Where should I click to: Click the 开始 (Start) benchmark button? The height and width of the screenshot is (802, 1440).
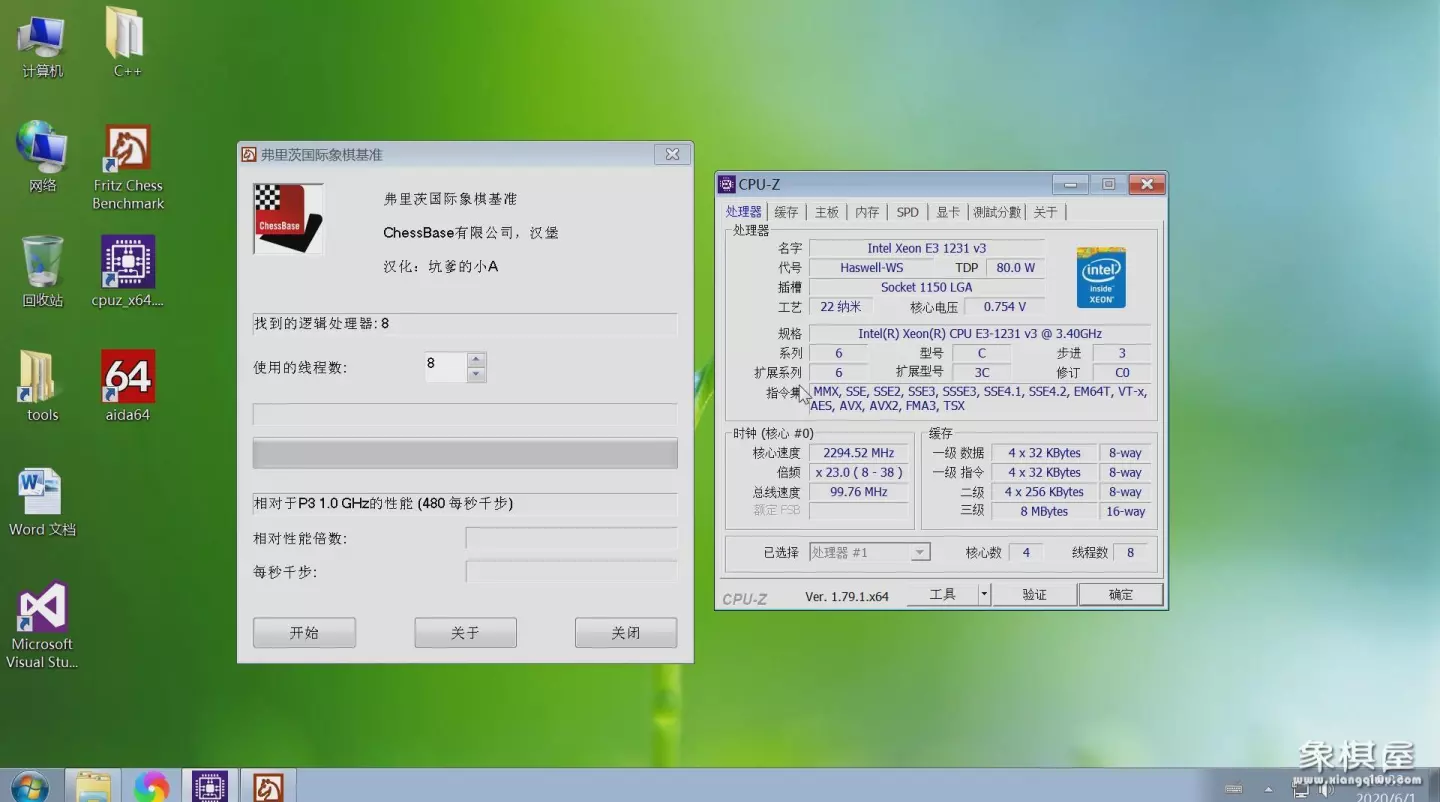tap(304, 633)
